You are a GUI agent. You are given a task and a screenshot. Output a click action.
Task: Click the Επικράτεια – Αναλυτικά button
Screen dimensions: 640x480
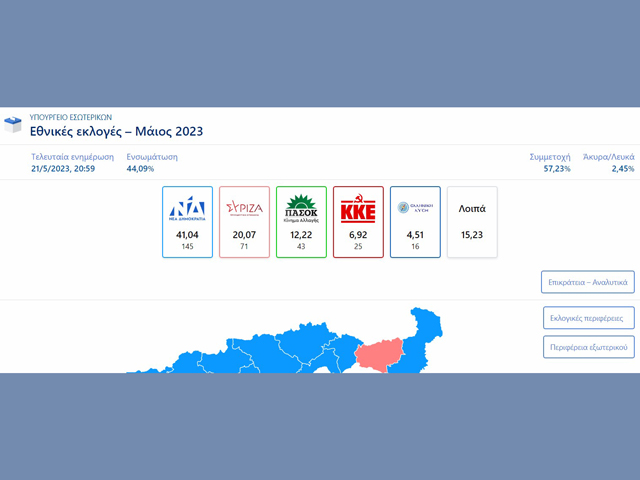[x=587, y=282]
